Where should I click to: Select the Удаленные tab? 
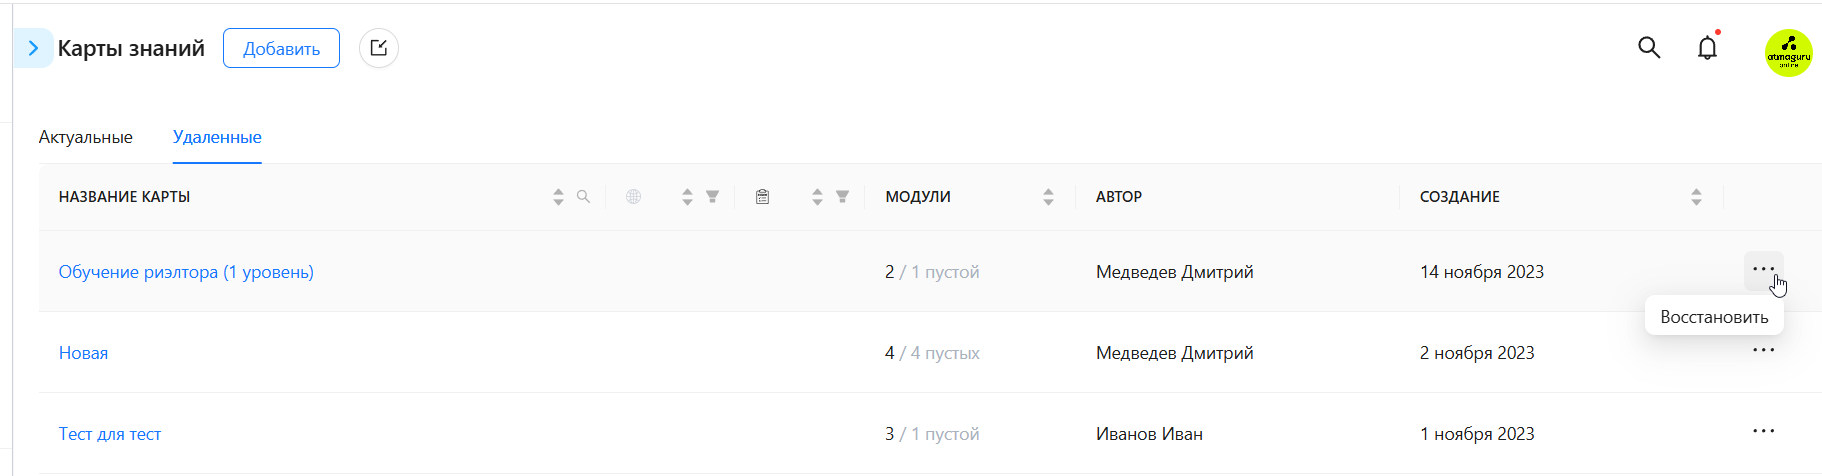(217, 137)
